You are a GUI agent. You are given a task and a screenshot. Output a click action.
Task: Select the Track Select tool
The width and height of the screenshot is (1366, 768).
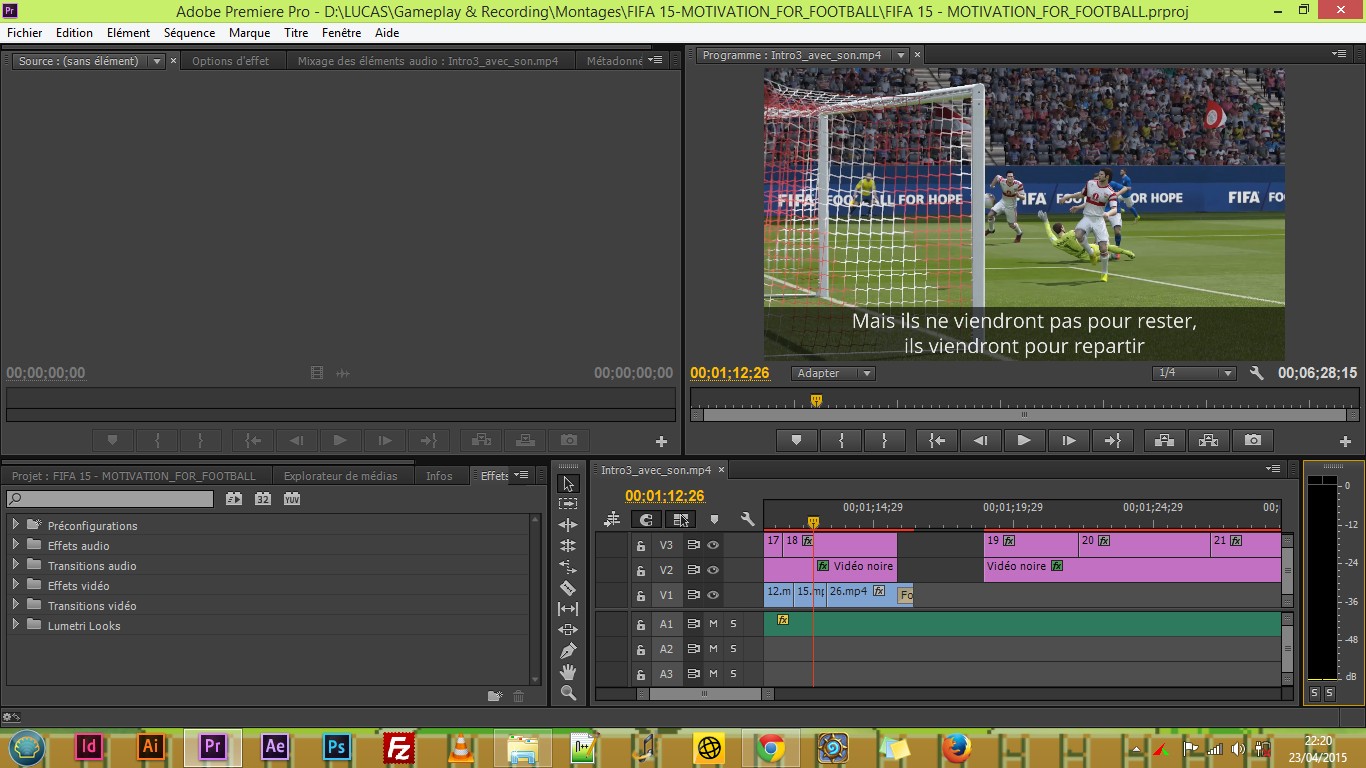tap(568, 504)
